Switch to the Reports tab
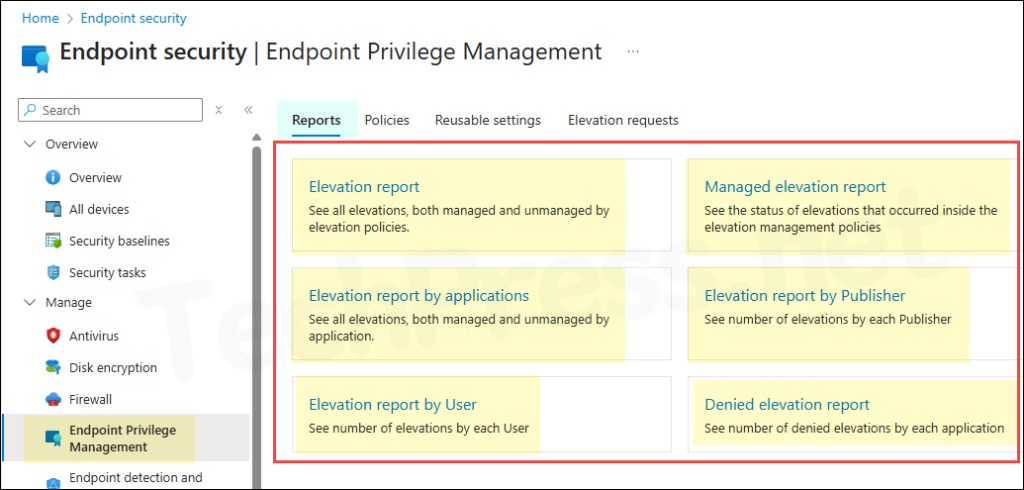1024x490 pixels. (316, 120)
